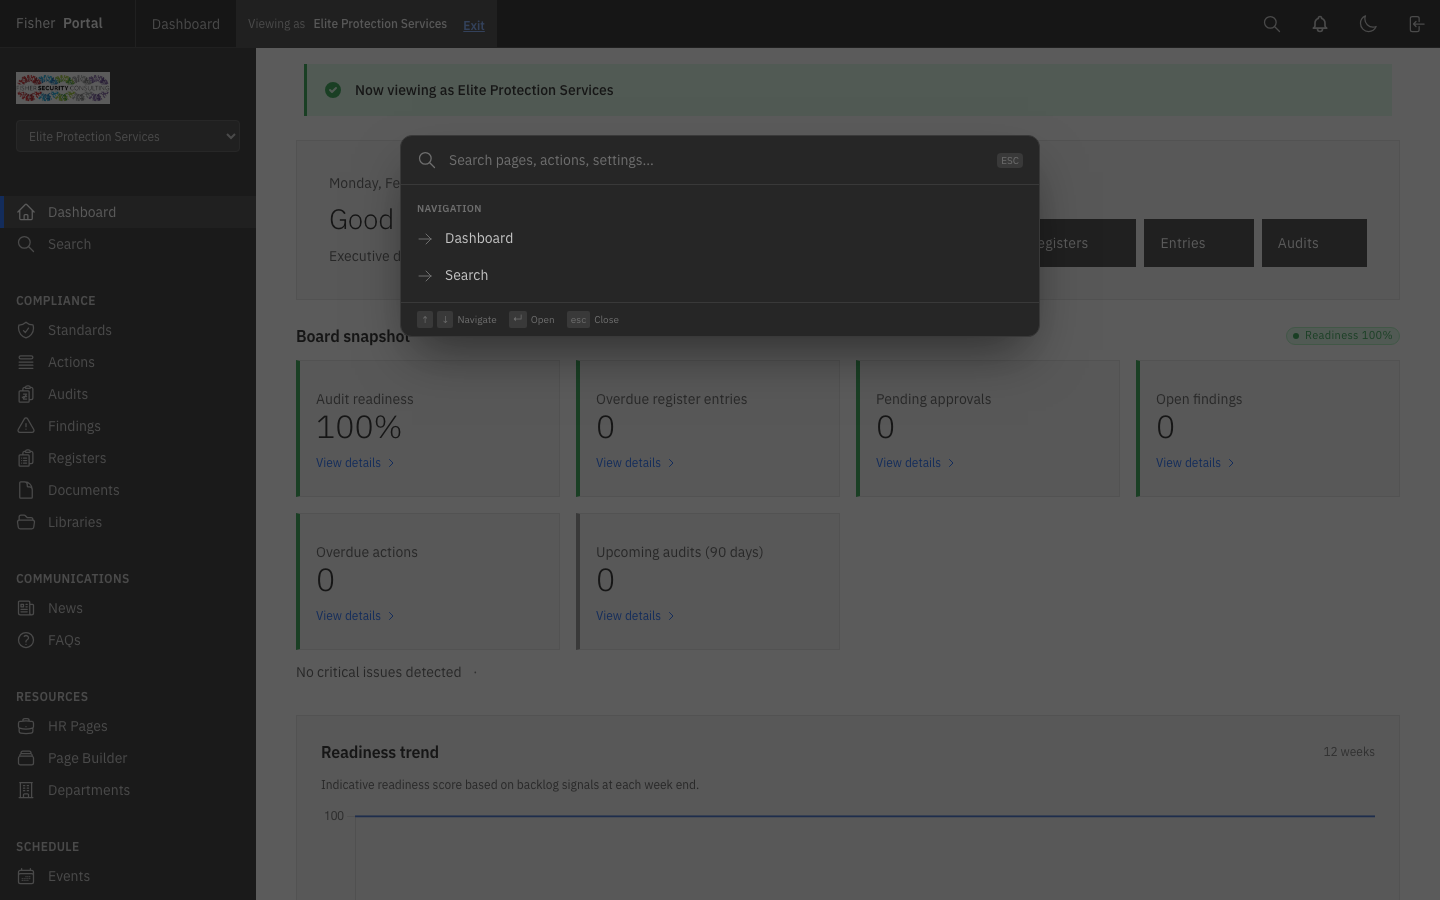Click the arrow icon beside Dashboard in palette
Screen dimensions: 1440x900
pos(425,239)
